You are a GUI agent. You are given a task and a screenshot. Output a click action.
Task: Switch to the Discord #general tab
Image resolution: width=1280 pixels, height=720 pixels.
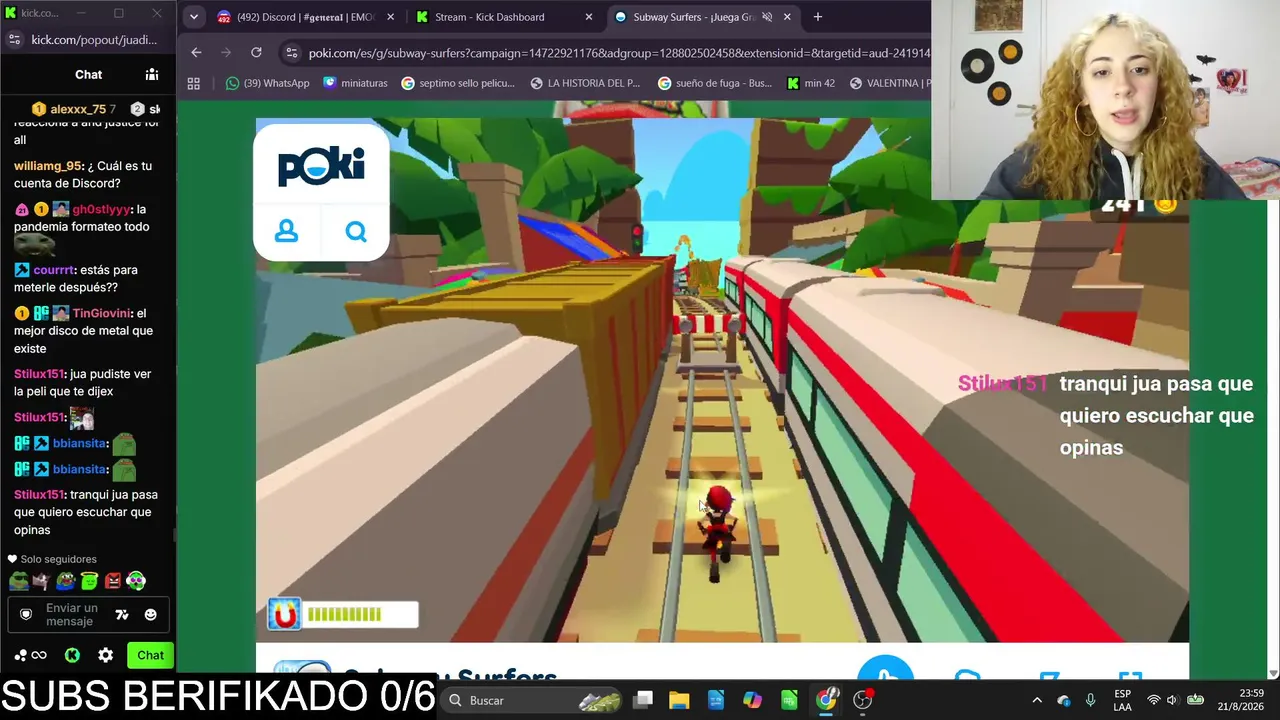tap(304, 17)
